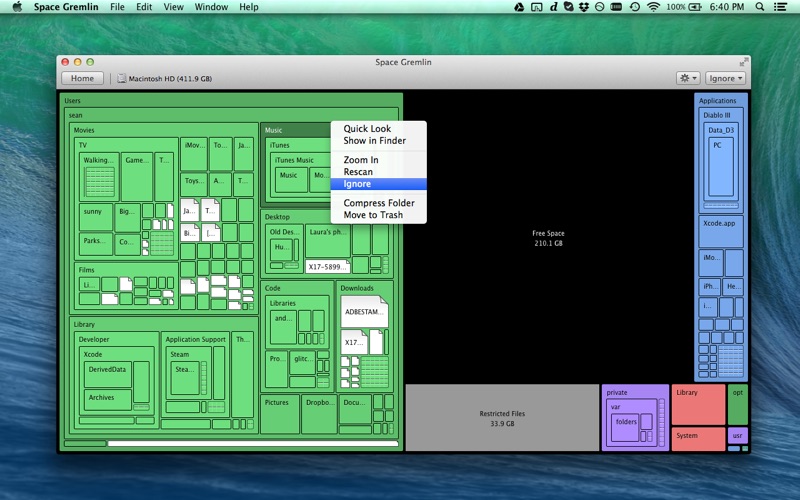Viewport: 800px width, 500px height.
Task: Click the 'Ja...' file icon in Movies
Action: point(189,210)
